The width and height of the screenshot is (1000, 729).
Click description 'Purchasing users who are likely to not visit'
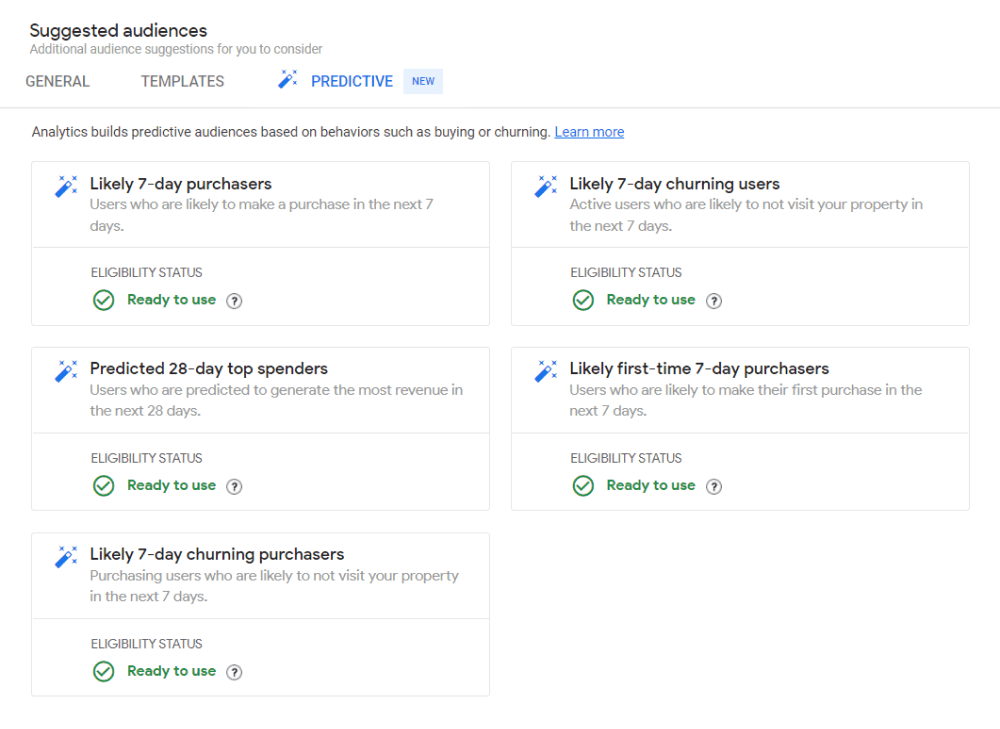[x=274, y=585]
